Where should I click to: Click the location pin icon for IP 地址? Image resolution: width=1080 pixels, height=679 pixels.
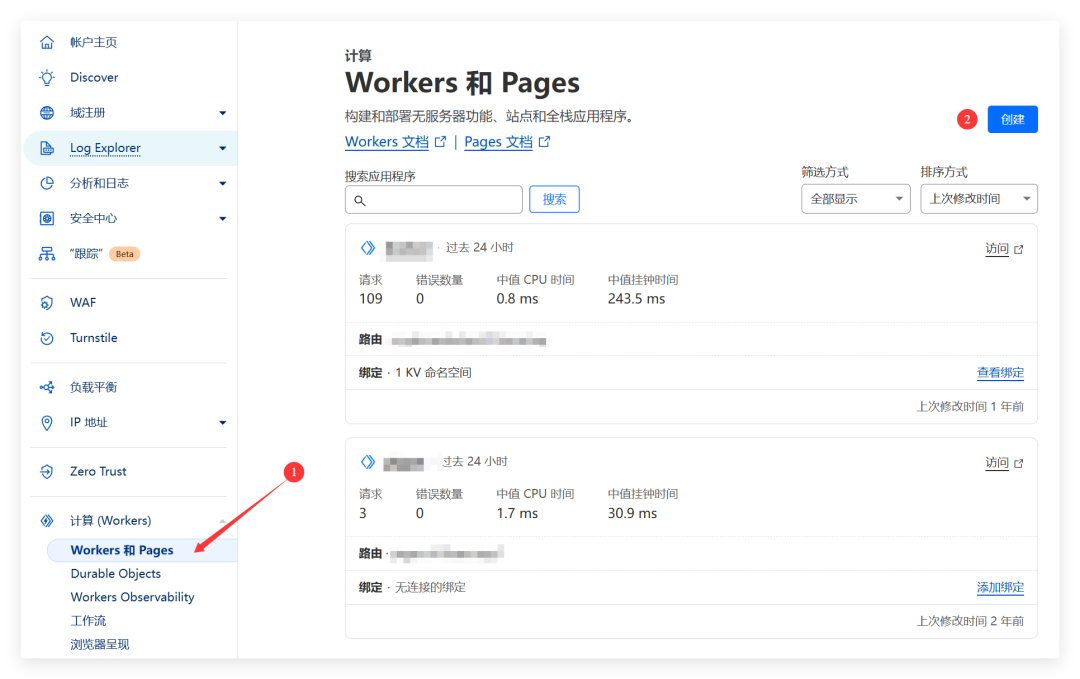pyautogui.click(x=47, y=423)
